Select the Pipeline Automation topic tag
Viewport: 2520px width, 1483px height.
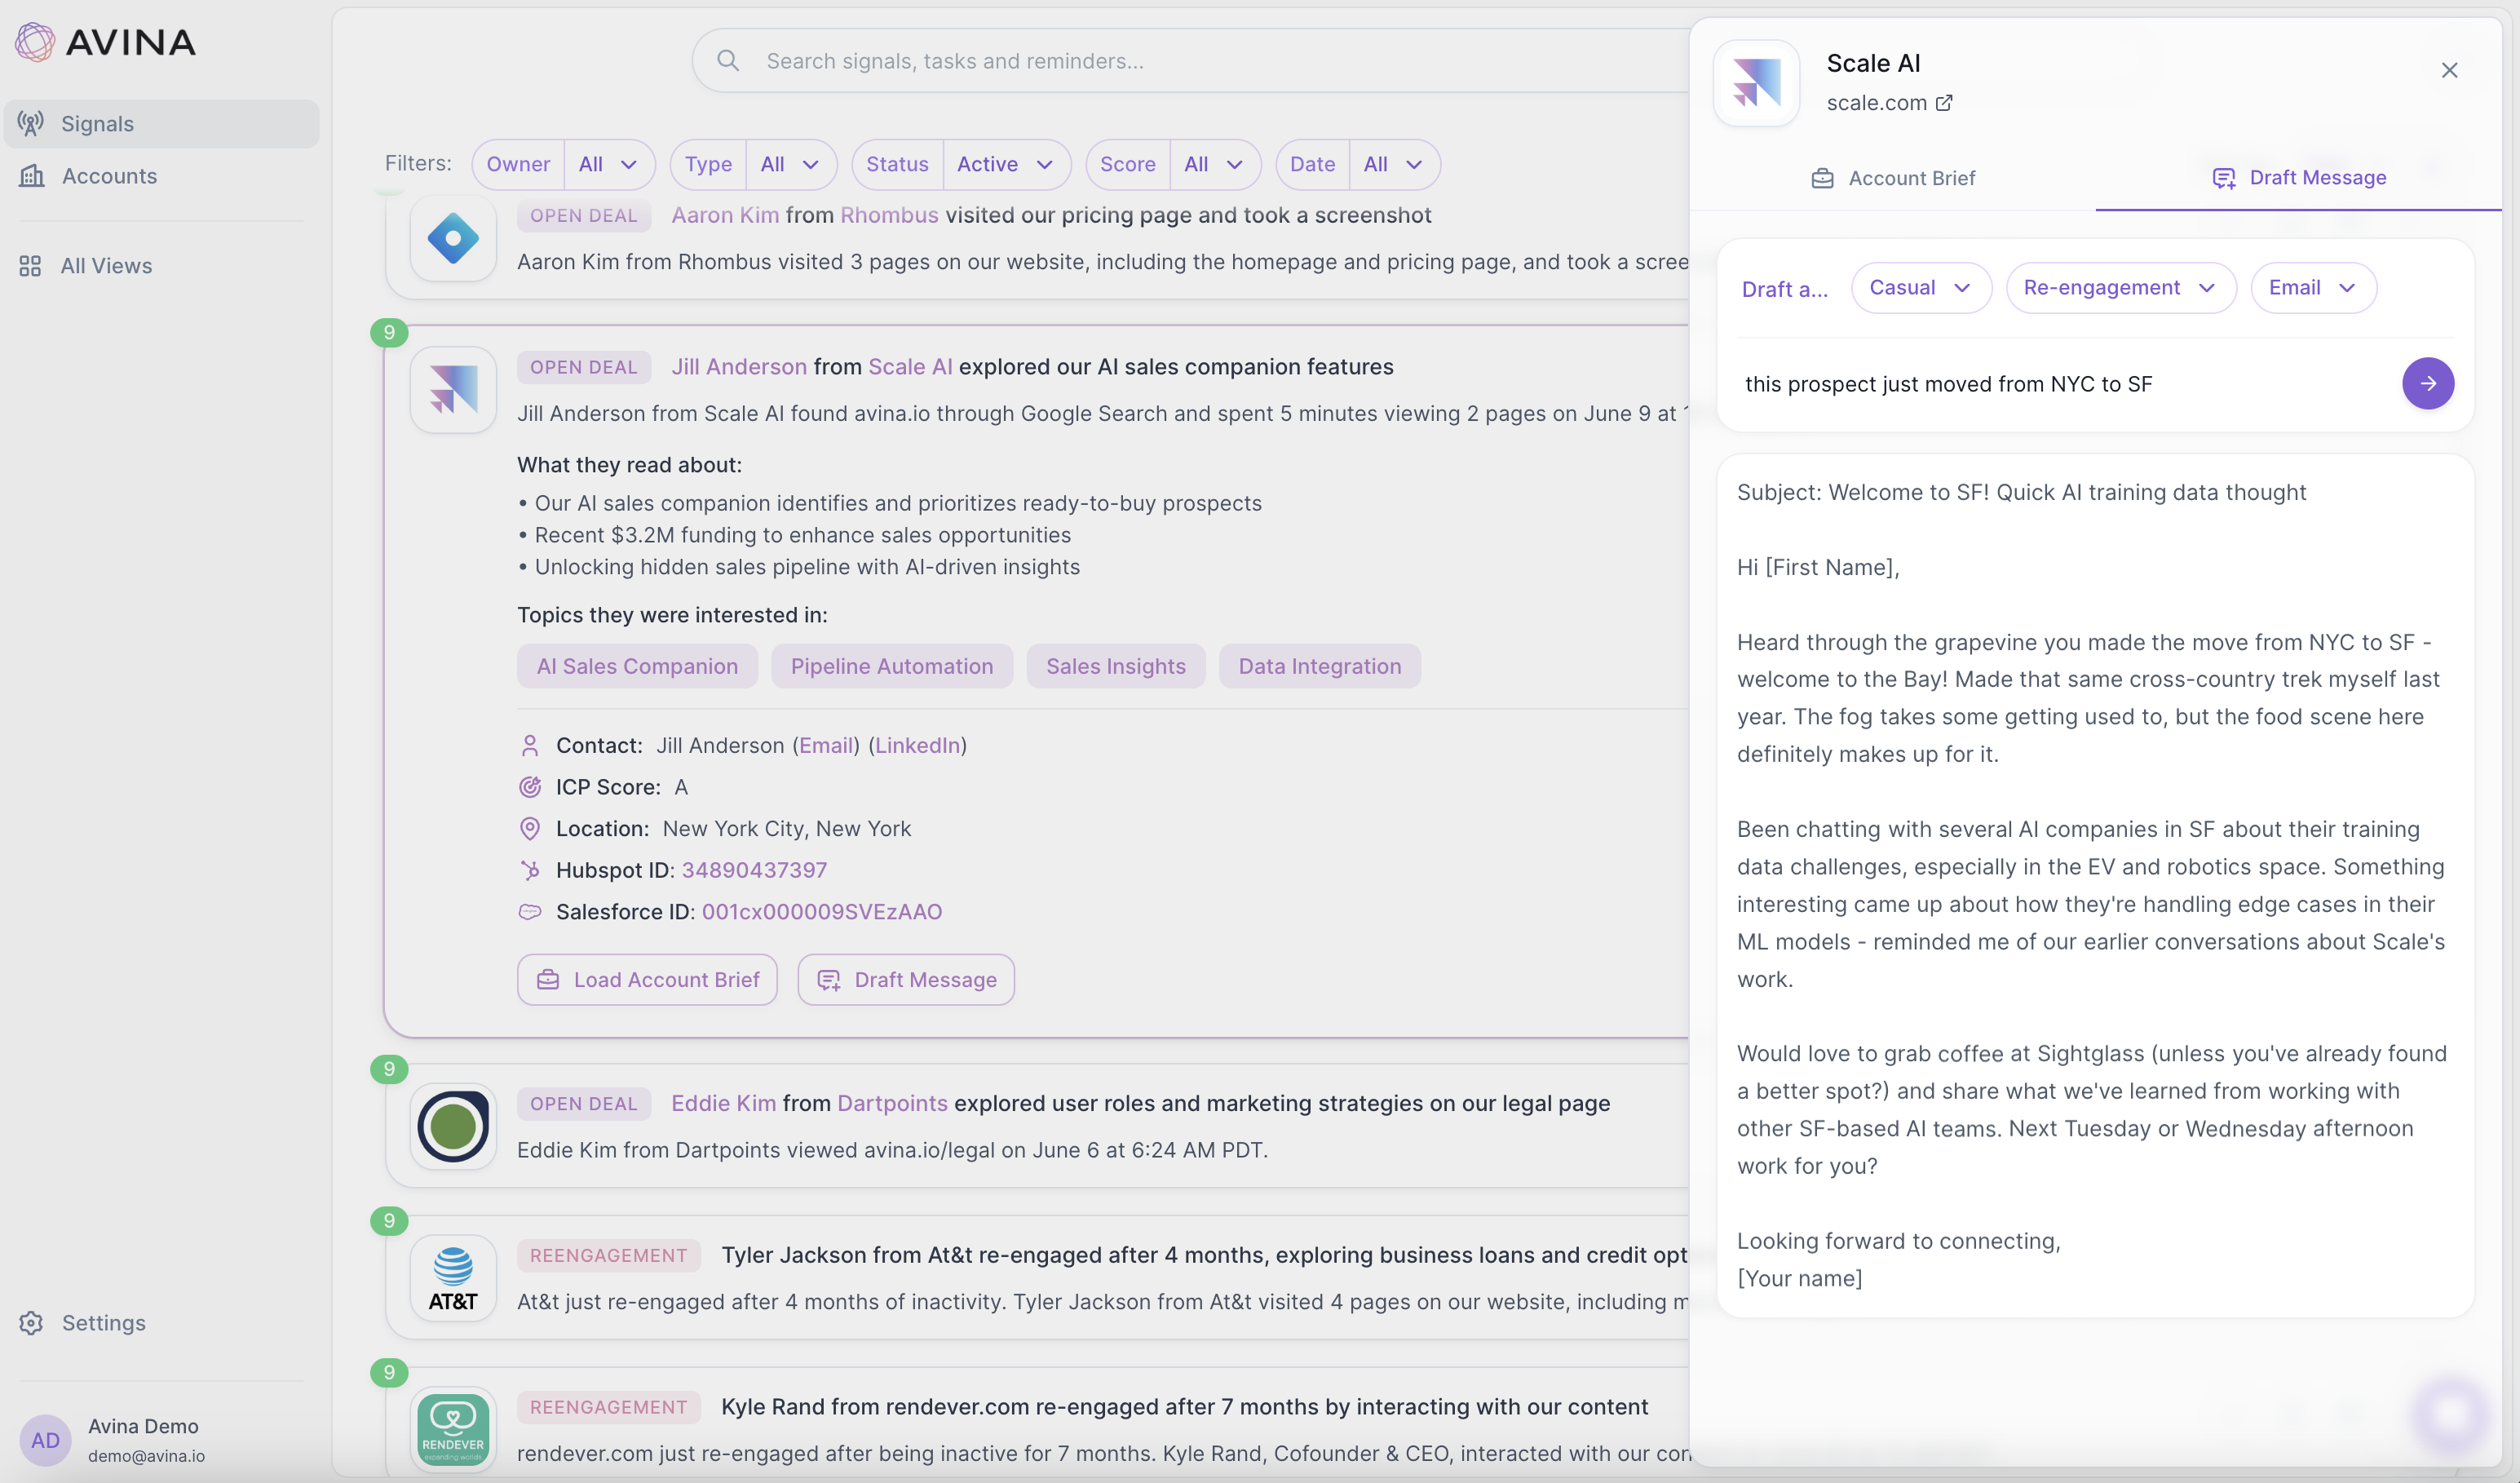(x=892, y=666)
